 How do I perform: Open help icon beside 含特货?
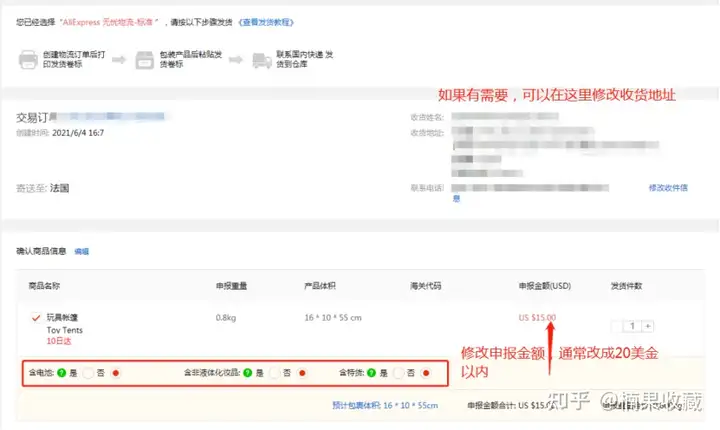pos(371,373)
